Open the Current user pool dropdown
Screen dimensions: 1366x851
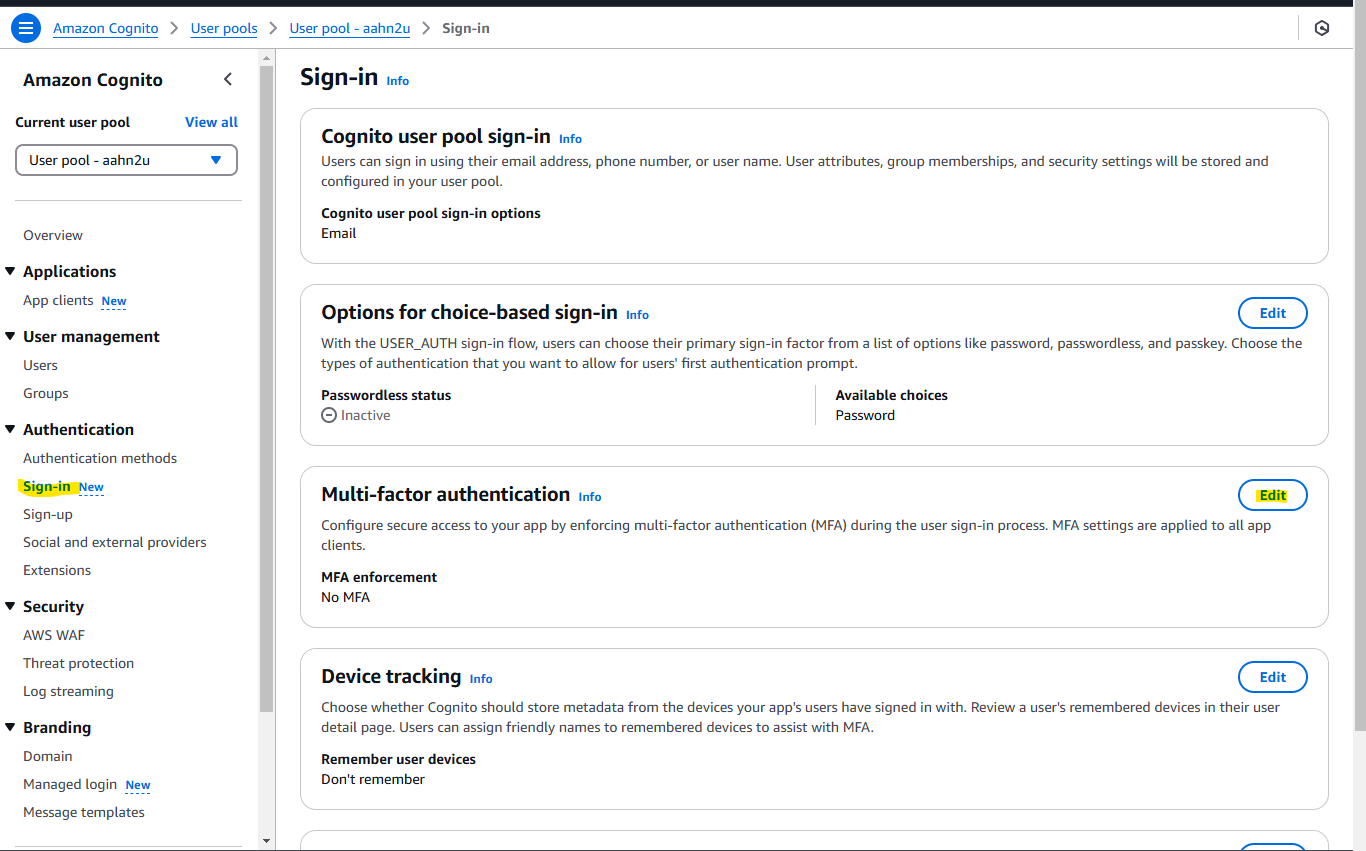point(126,159)
